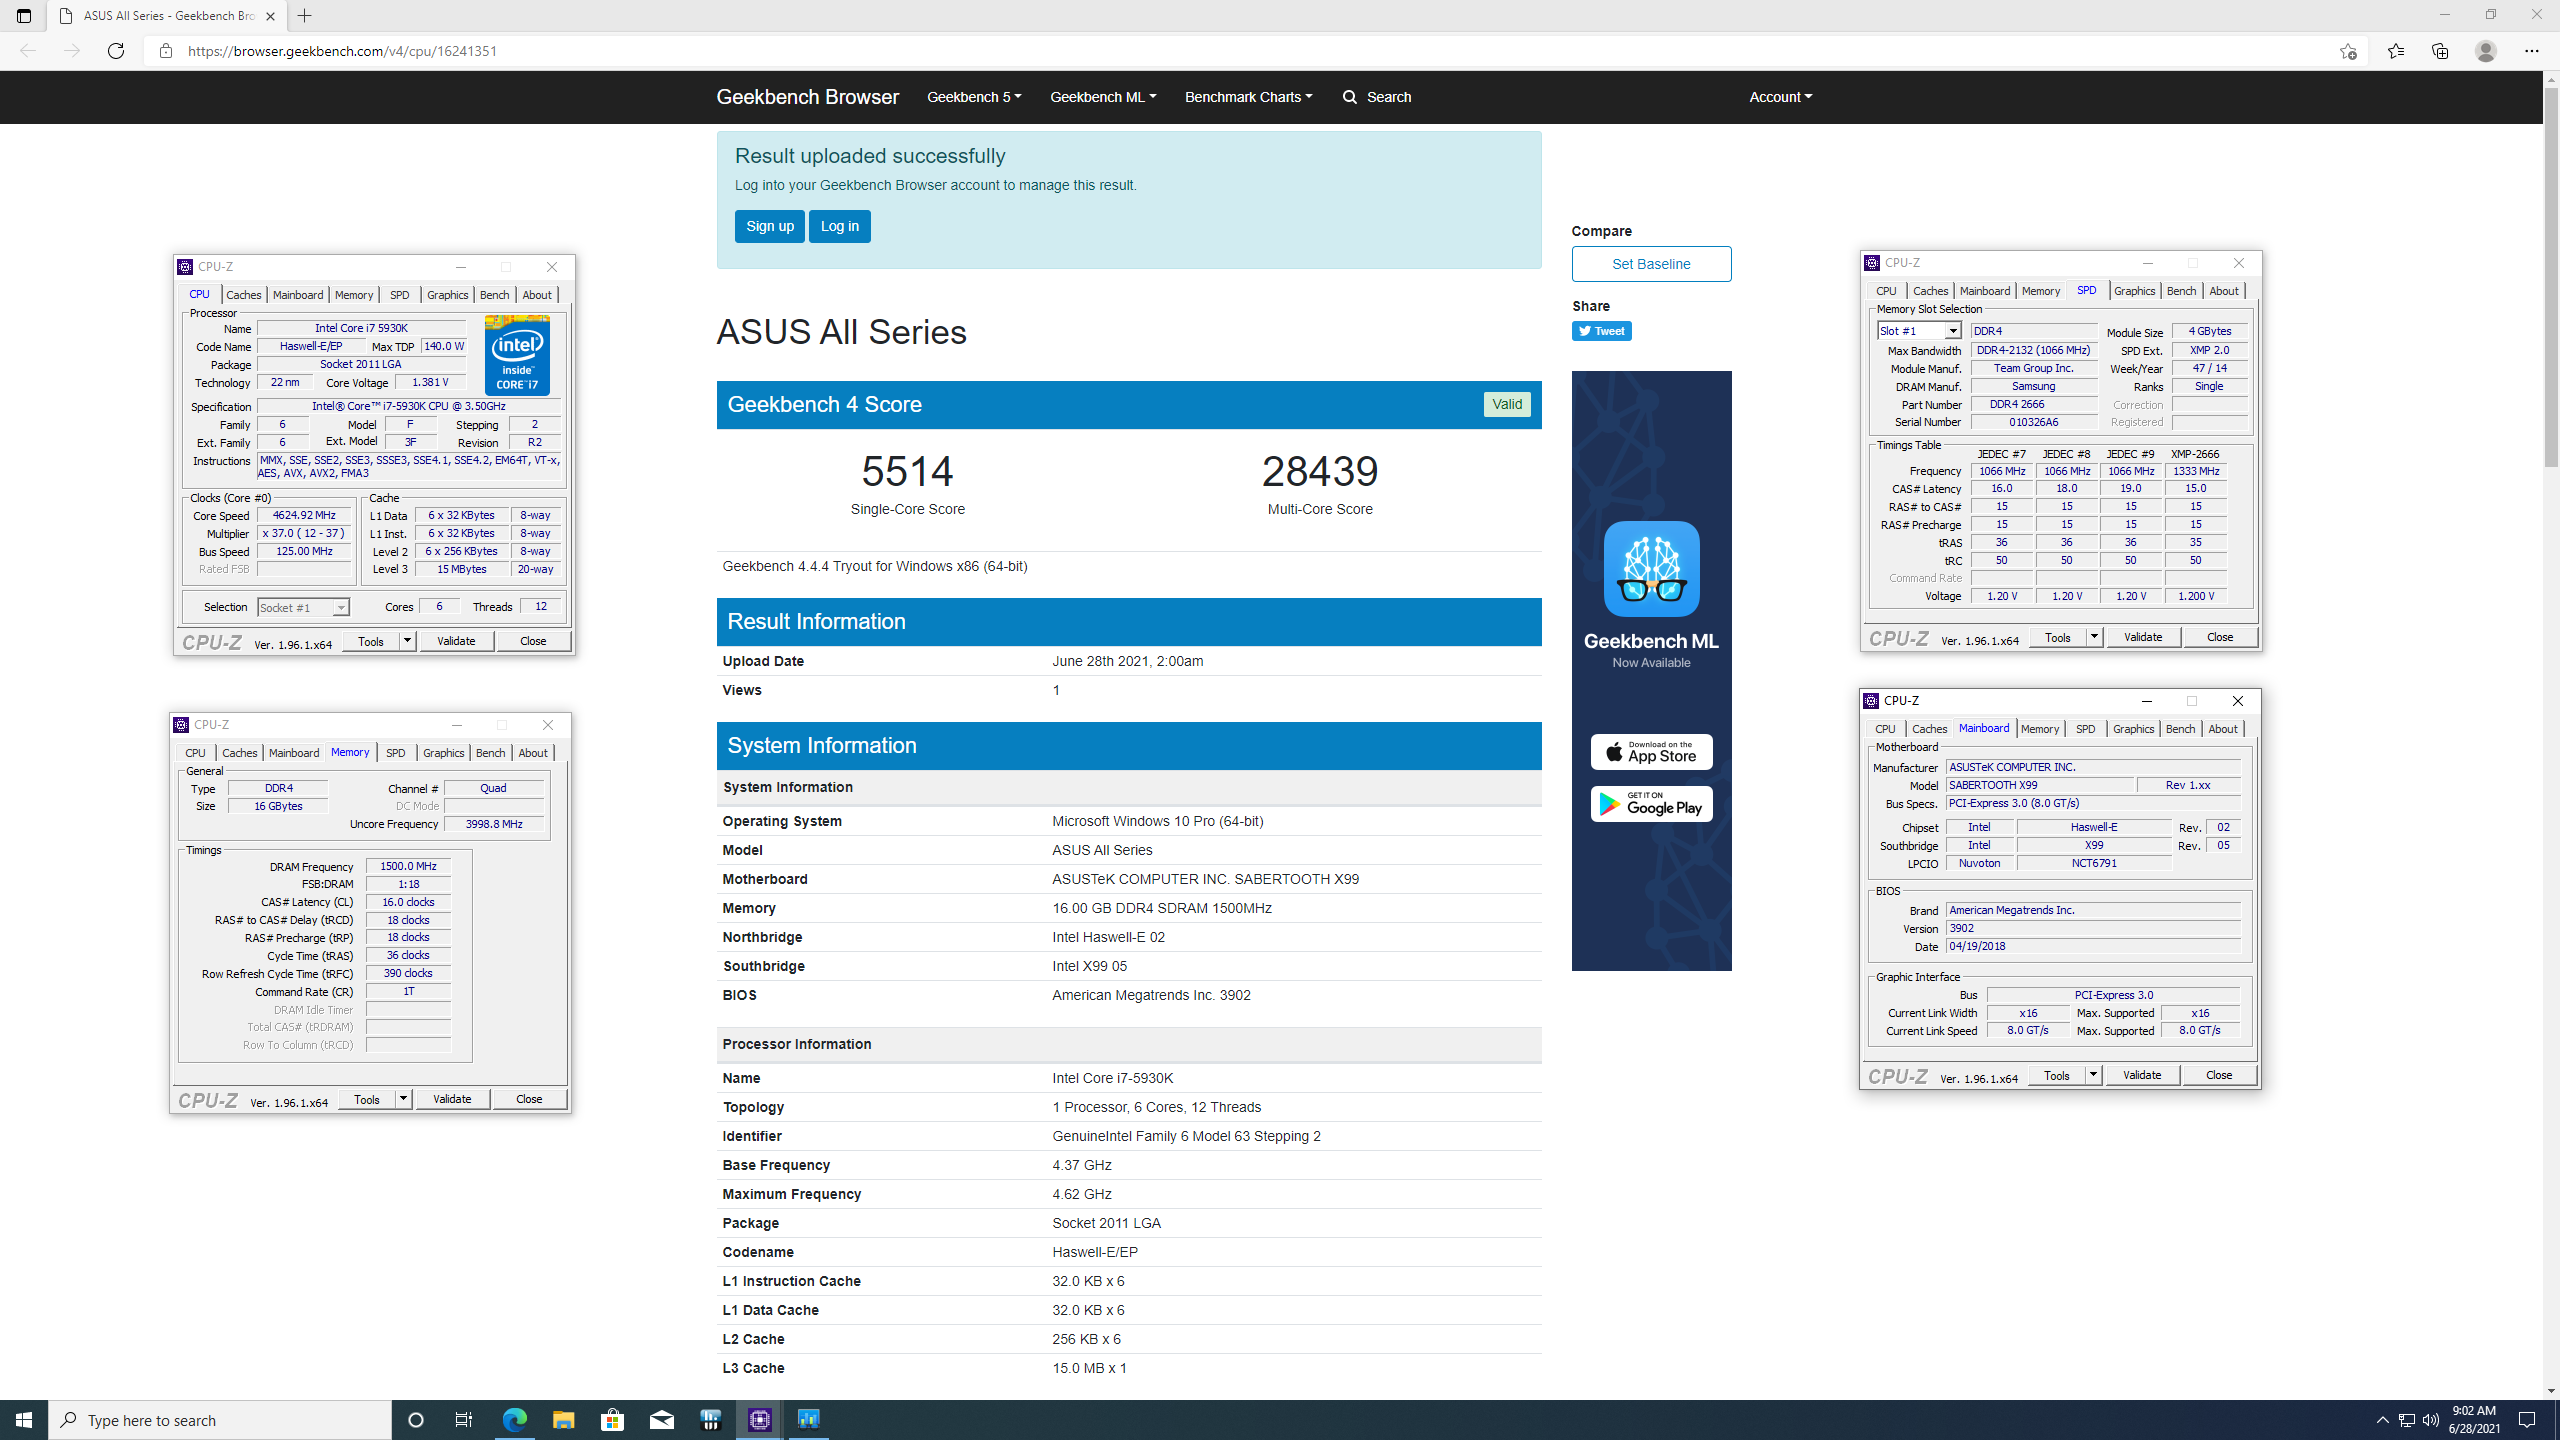
Task: Open a new browser tab
Action: (305, 16)
